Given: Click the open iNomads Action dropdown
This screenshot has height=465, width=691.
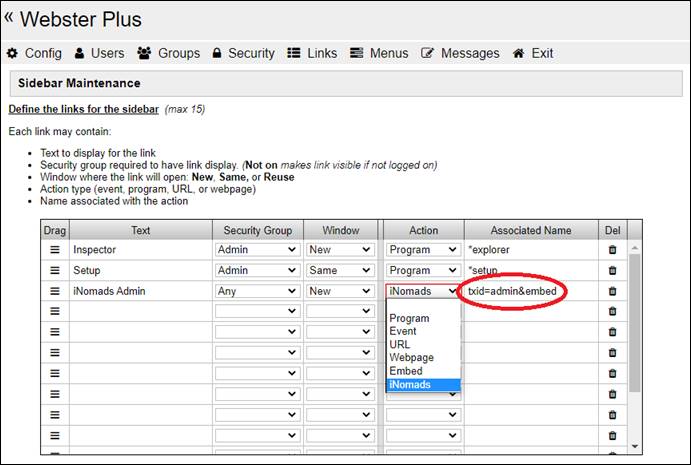Looking at the screenshot, I should tap(423, 291).
